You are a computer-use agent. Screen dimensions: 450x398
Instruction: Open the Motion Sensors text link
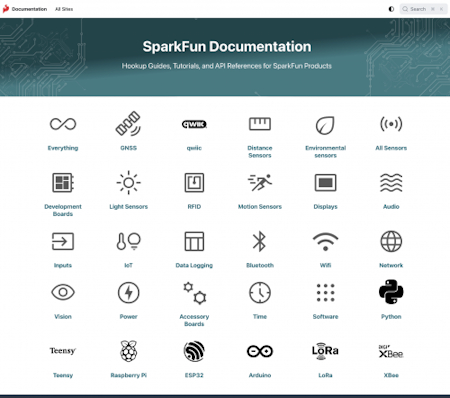(x=260, y=207)
